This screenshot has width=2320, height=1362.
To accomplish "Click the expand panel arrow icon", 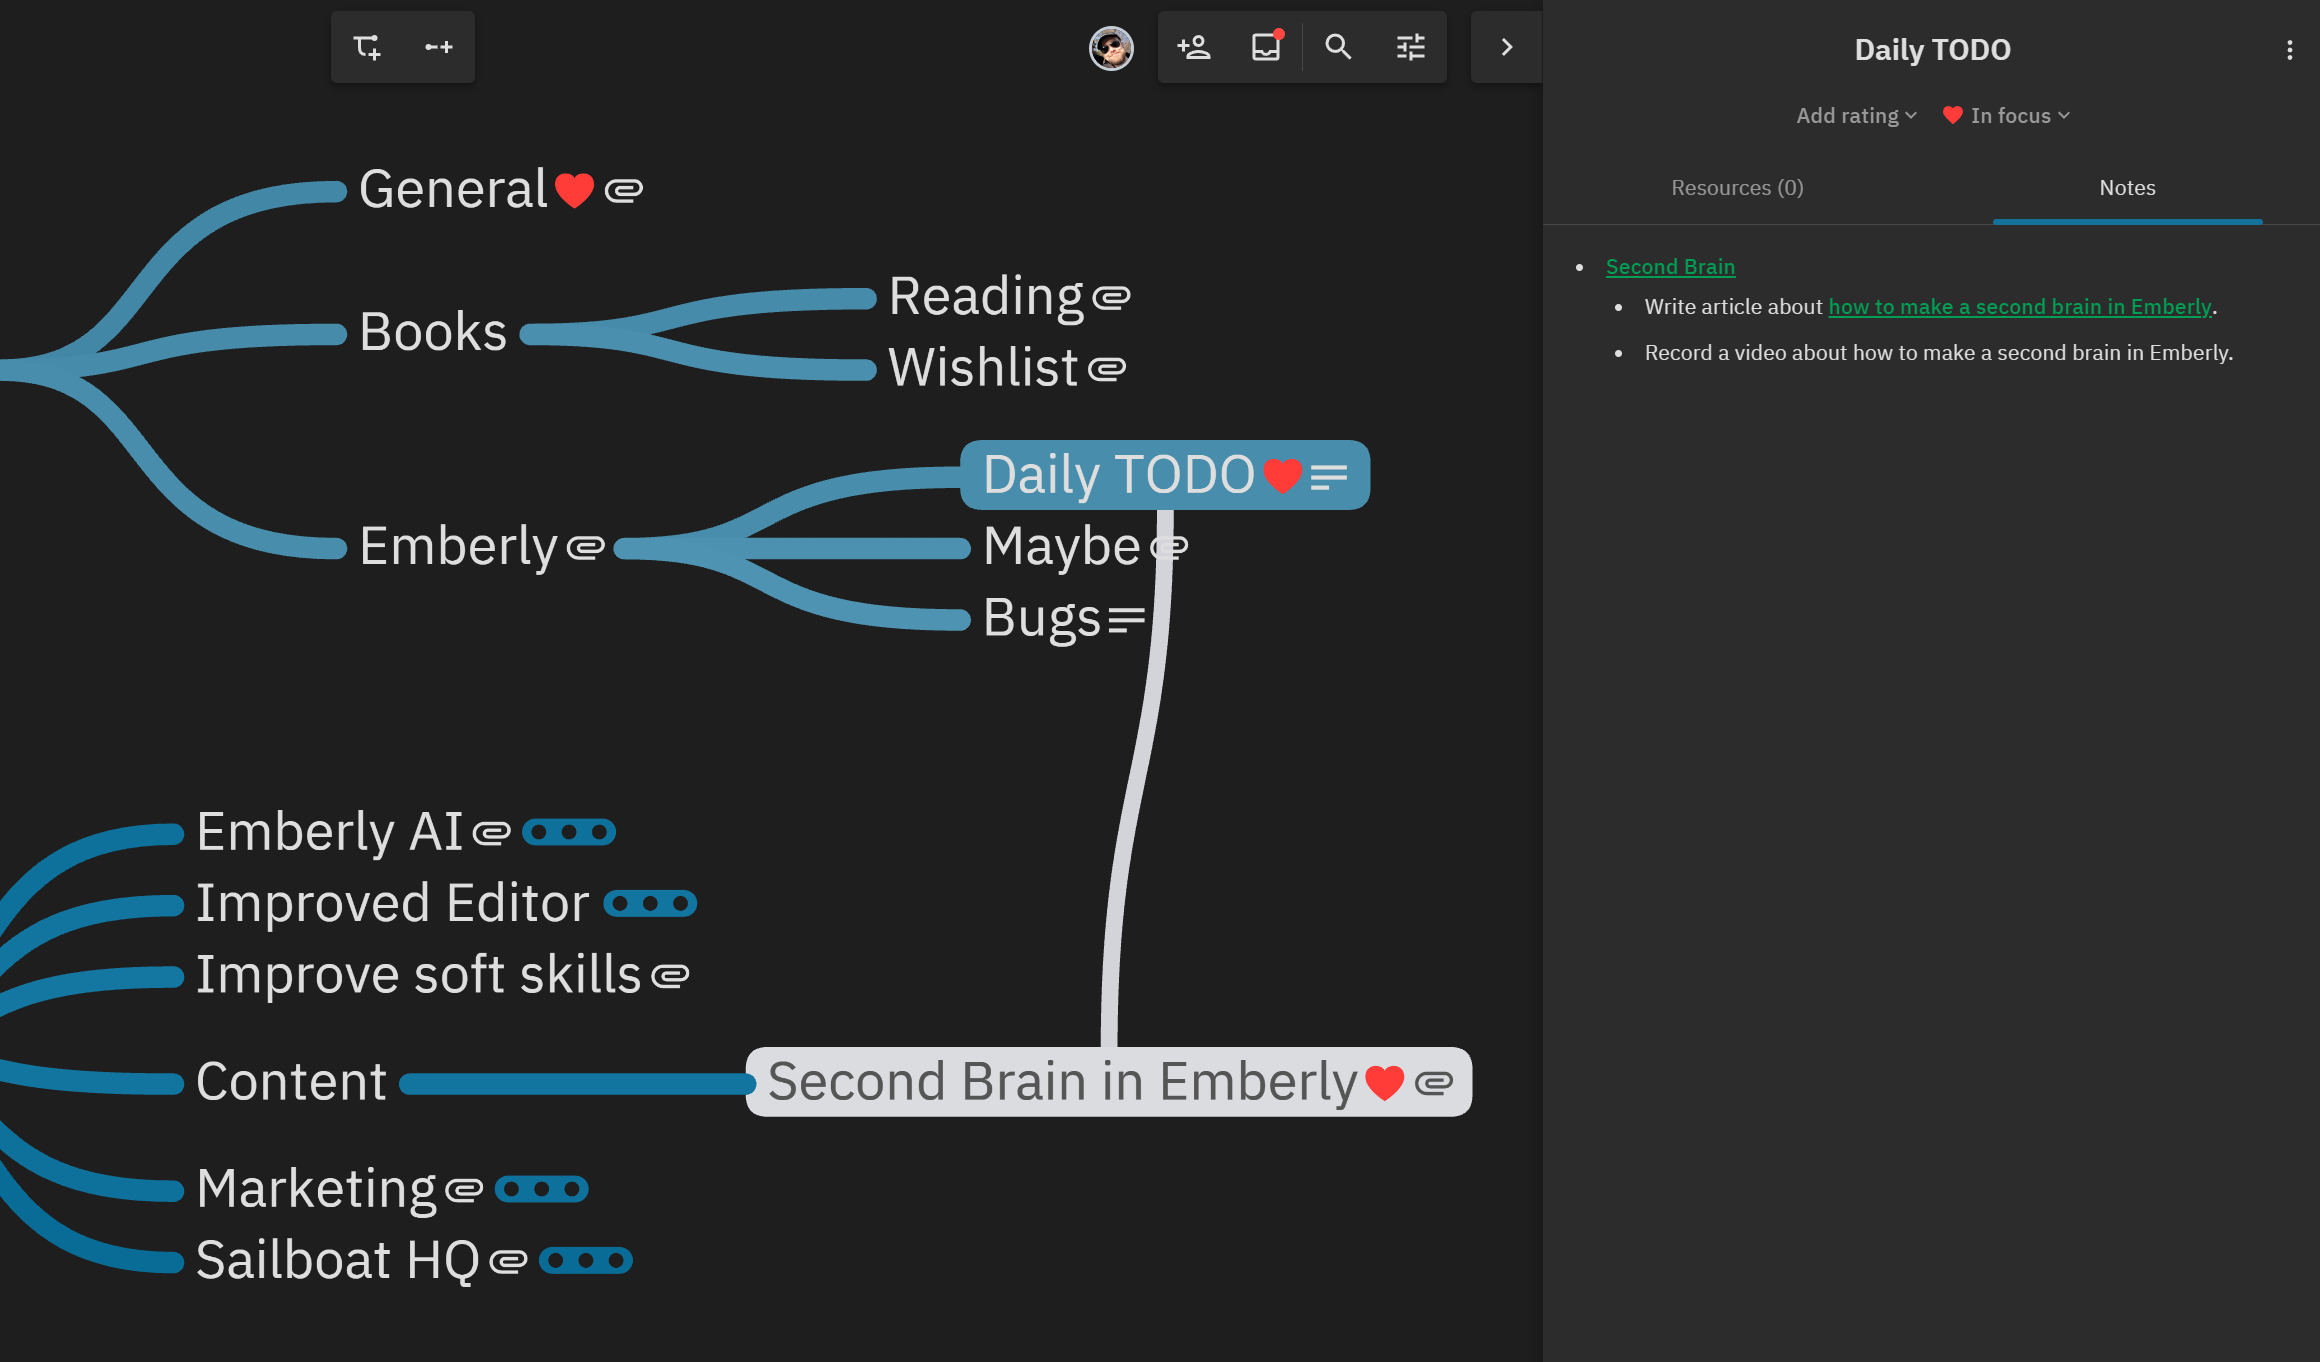I will 1505,47.
